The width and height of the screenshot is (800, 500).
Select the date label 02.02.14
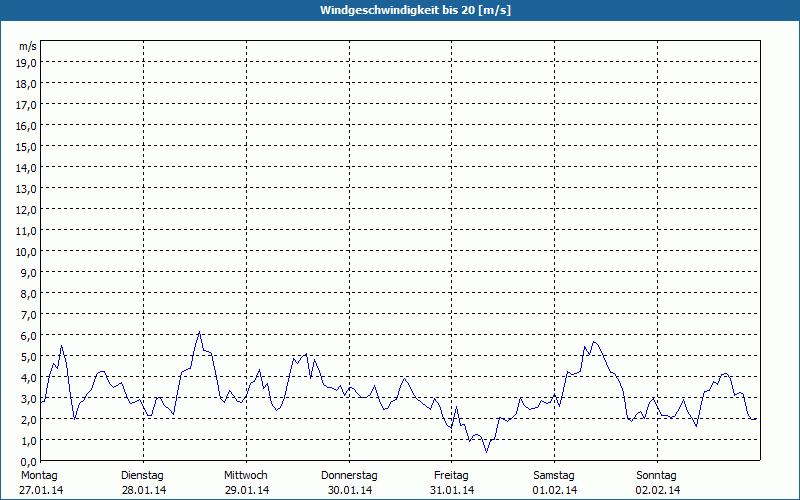pos(657,490)
